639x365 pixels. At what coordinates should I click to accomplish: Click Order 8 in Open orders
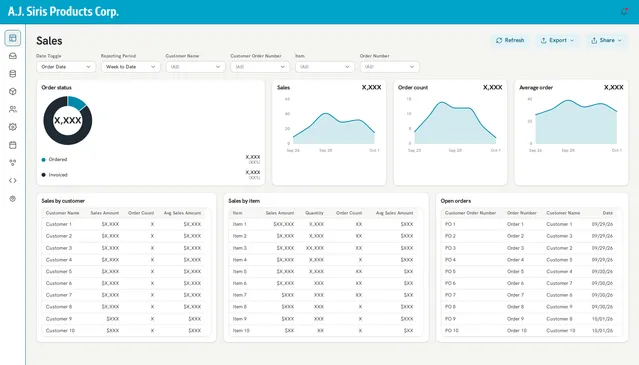[516, 307]
